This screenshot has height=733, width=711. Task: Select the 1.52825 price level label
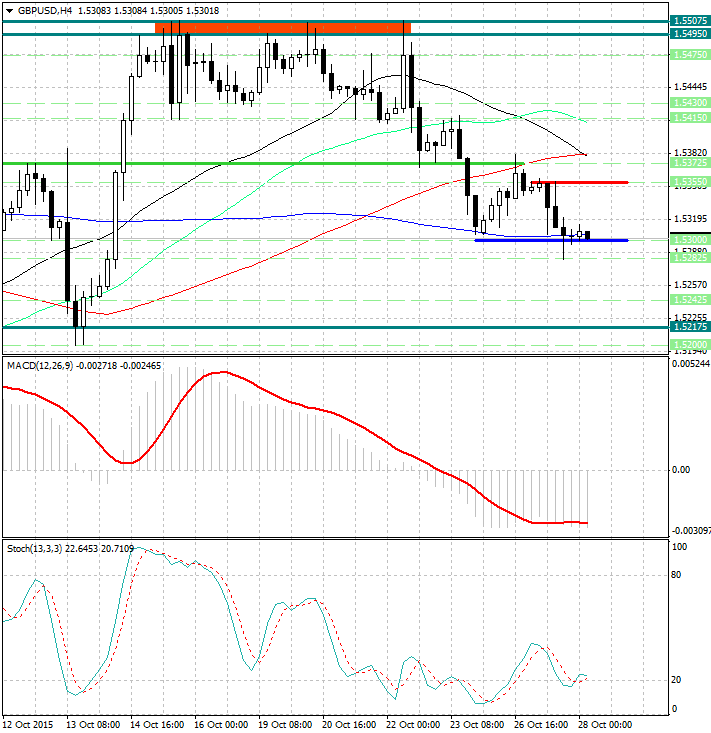pos(690,258)
